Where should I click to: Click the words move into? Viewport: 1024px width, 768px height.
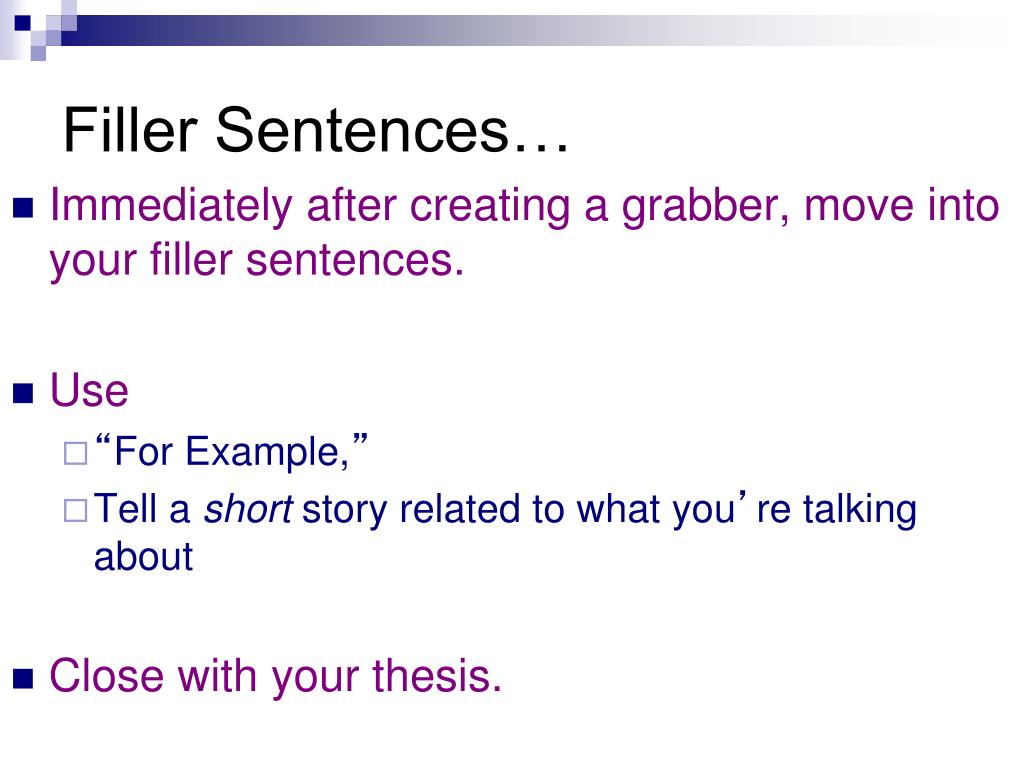[x=901, y=205]
